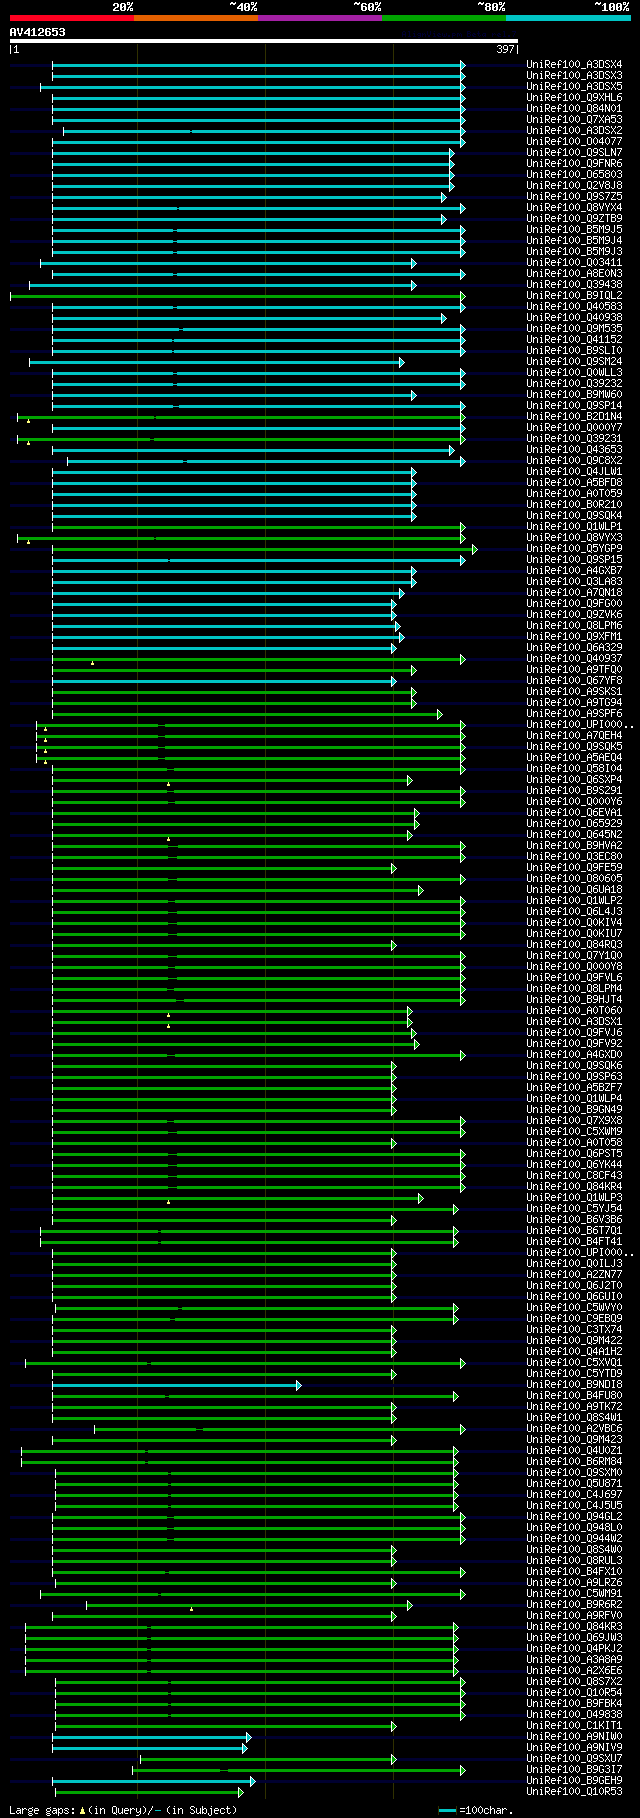
Task: Open hit UniRef100_B0R210
Action: point(574,505)
